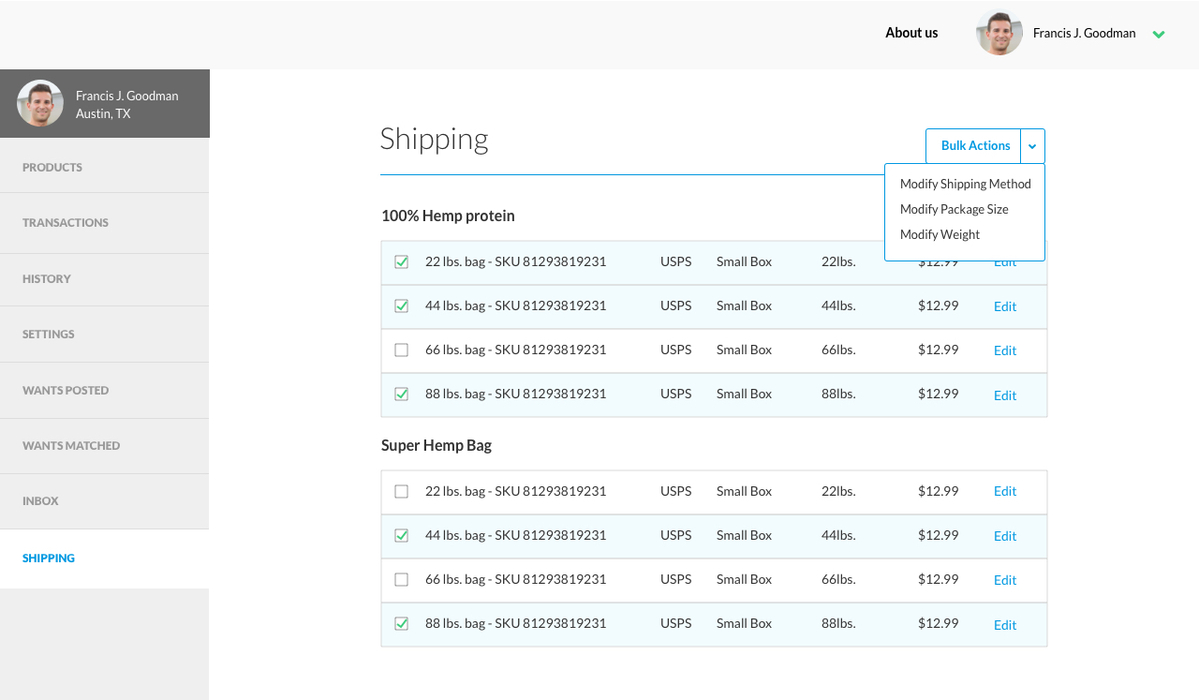Uncheck 22 lbs. bag under 100% Hemp protein
The image size is (1199, 700).
(x=401, y=262)
